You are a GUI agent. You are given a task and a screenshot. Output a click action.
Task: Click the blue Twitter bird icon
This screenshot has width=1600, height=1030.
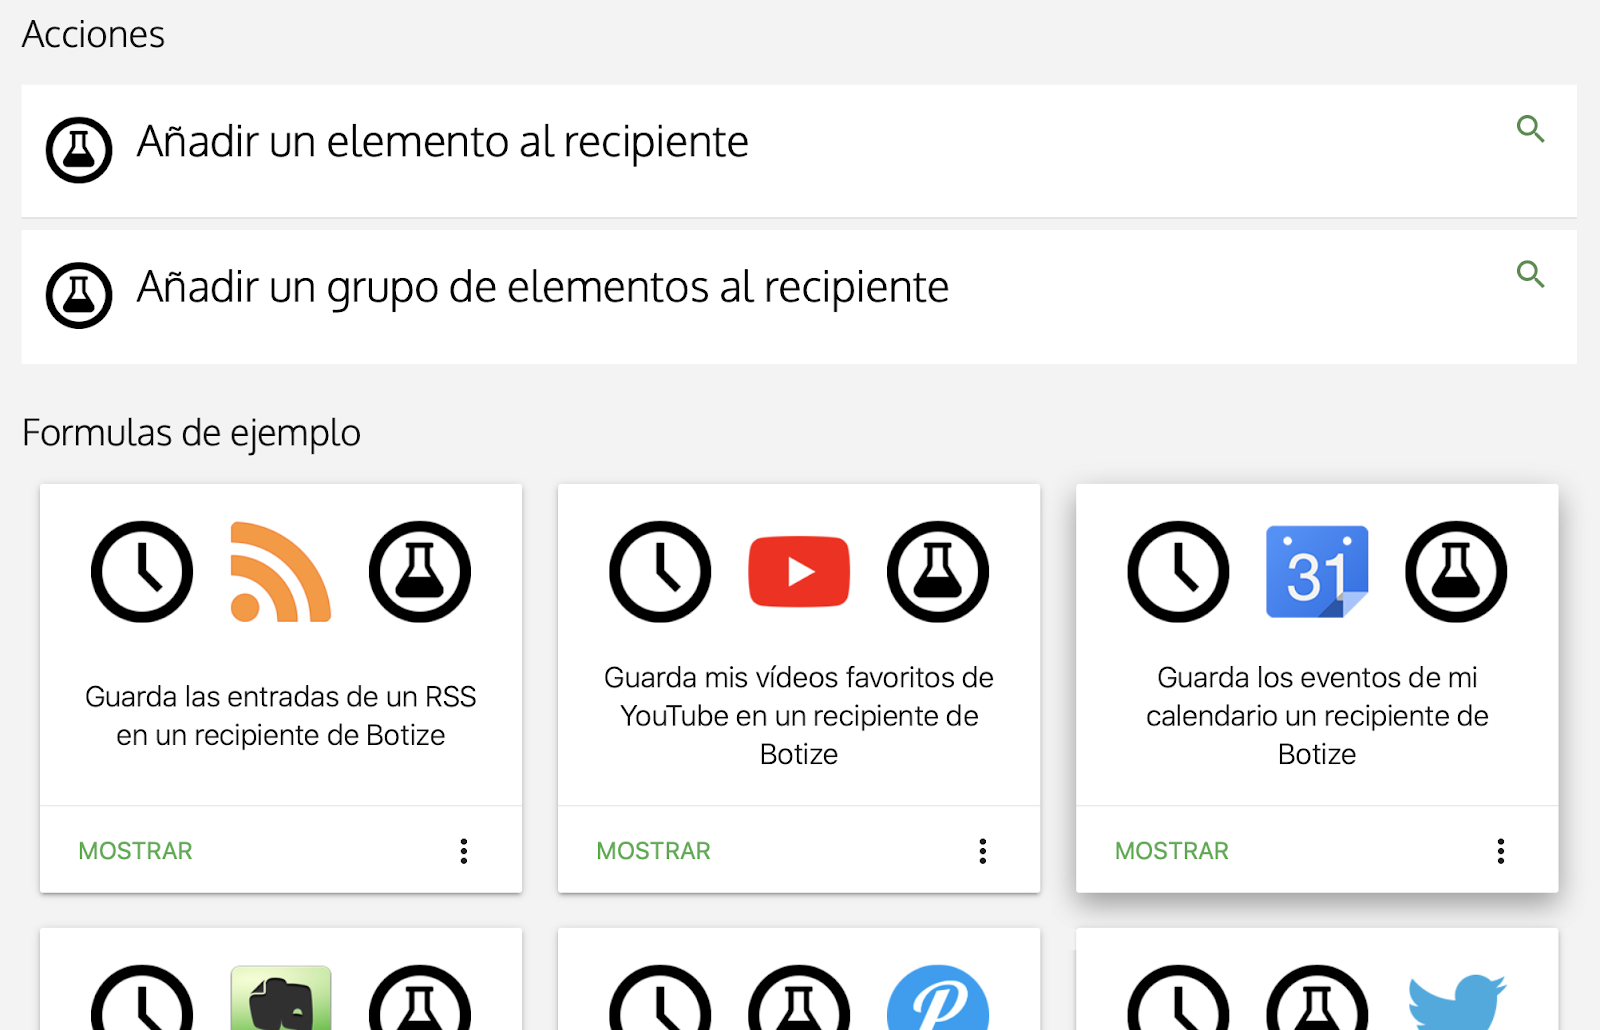[x=1456, y=1002]
